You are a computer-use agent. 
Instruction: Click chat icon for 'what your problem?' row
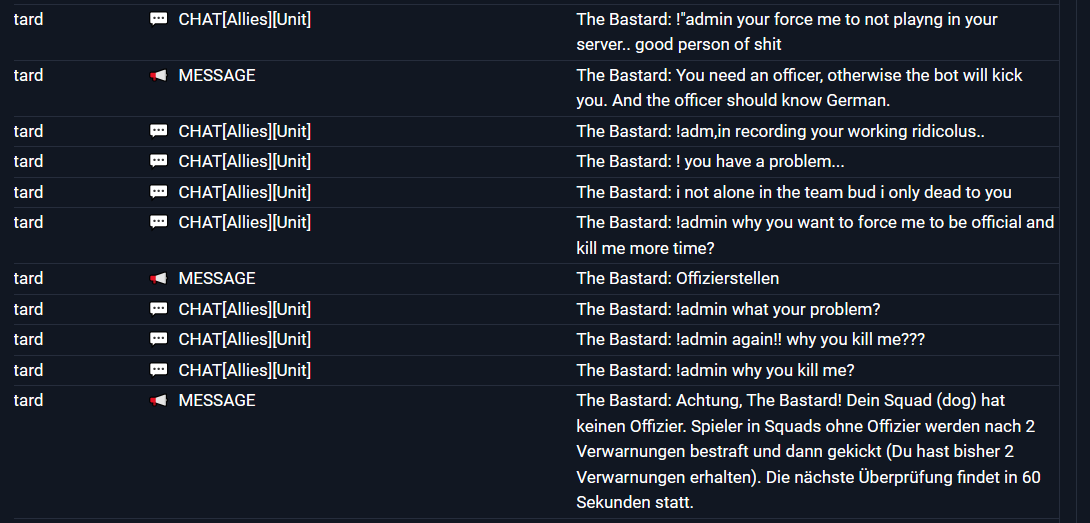[158, 309]
